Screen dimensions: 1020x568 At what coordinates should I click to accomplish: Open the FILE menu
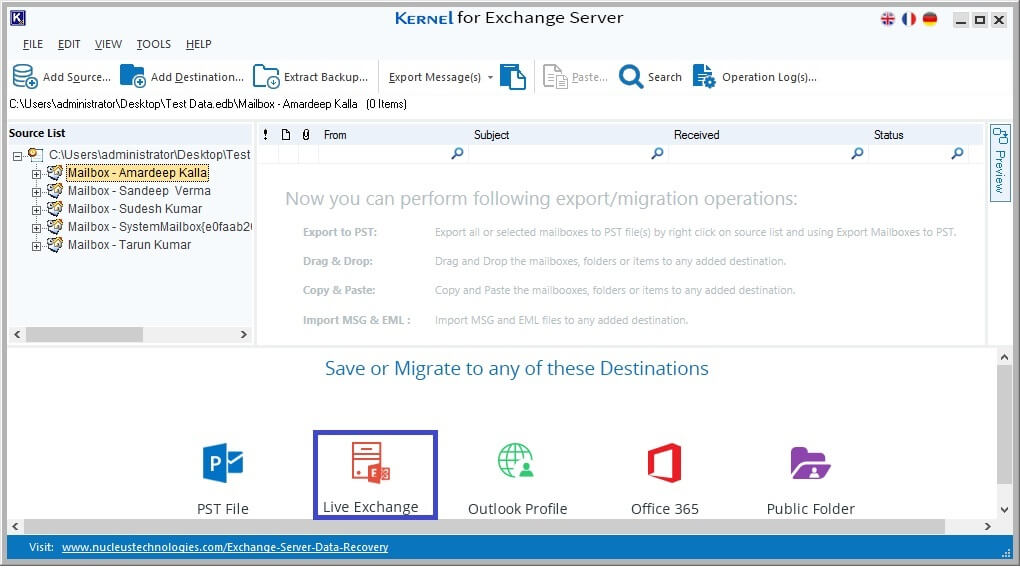32,44
